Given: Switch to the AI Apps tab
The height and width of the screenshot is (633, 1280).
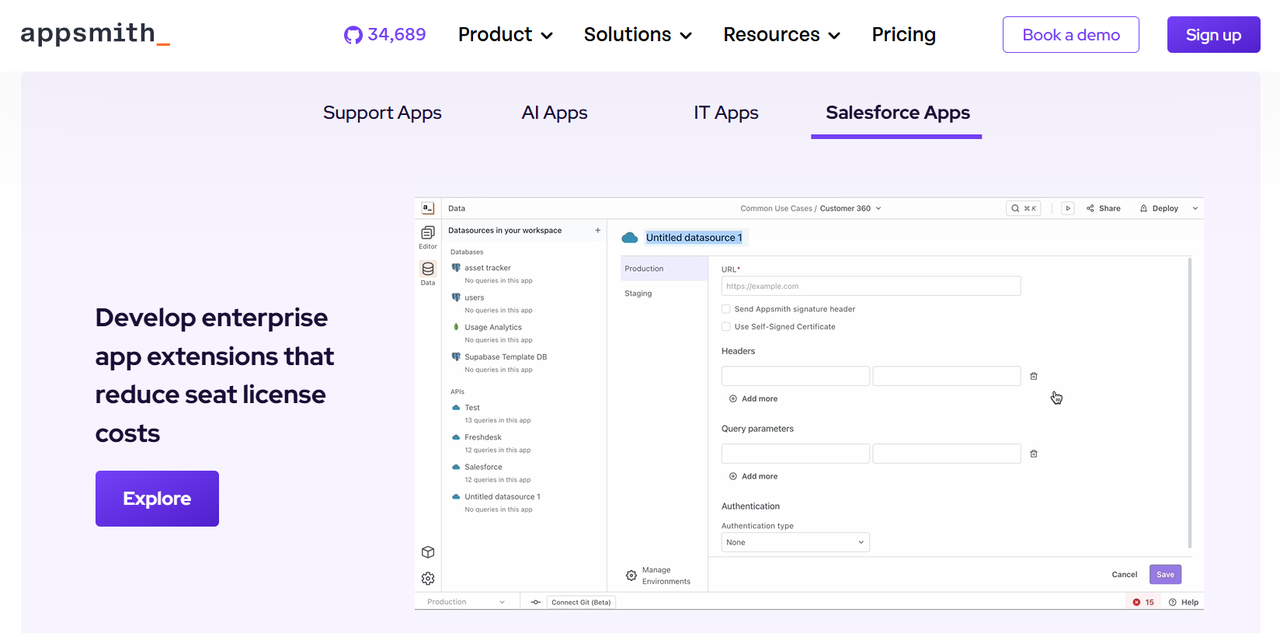Looking at the screenshot, I should point(554,113).
